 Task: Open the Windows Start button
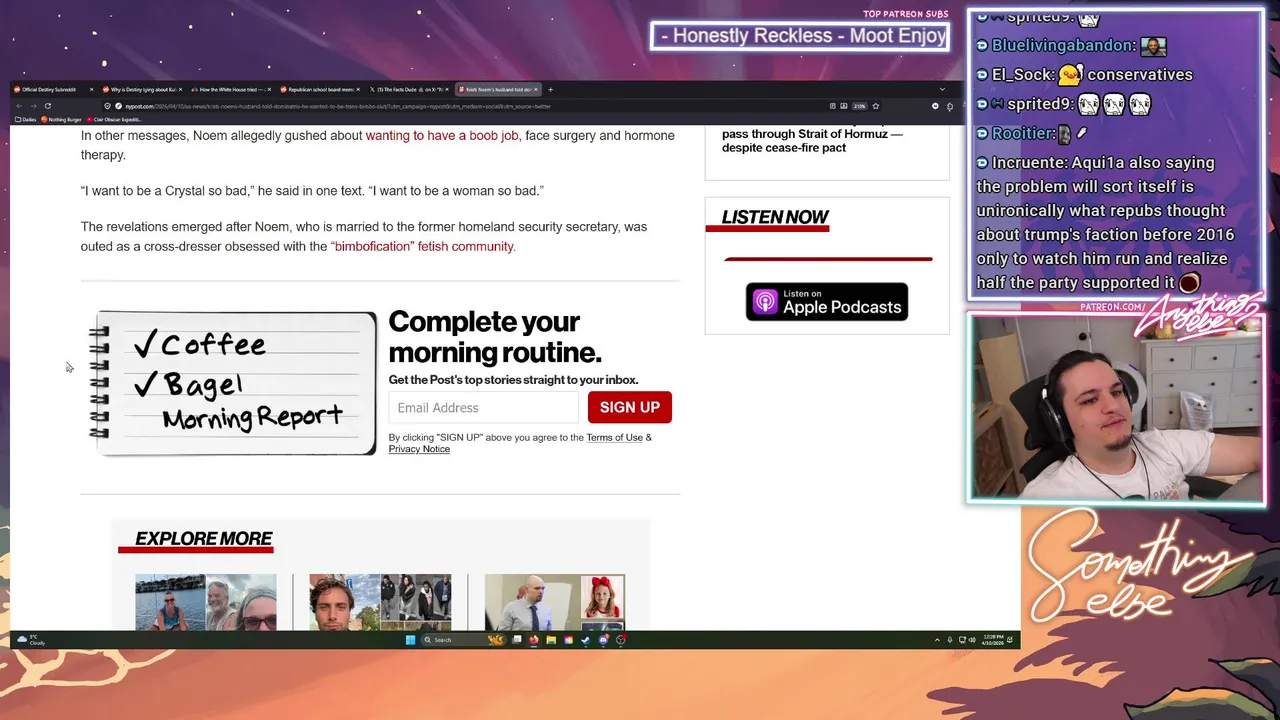[x=410, y=640]
